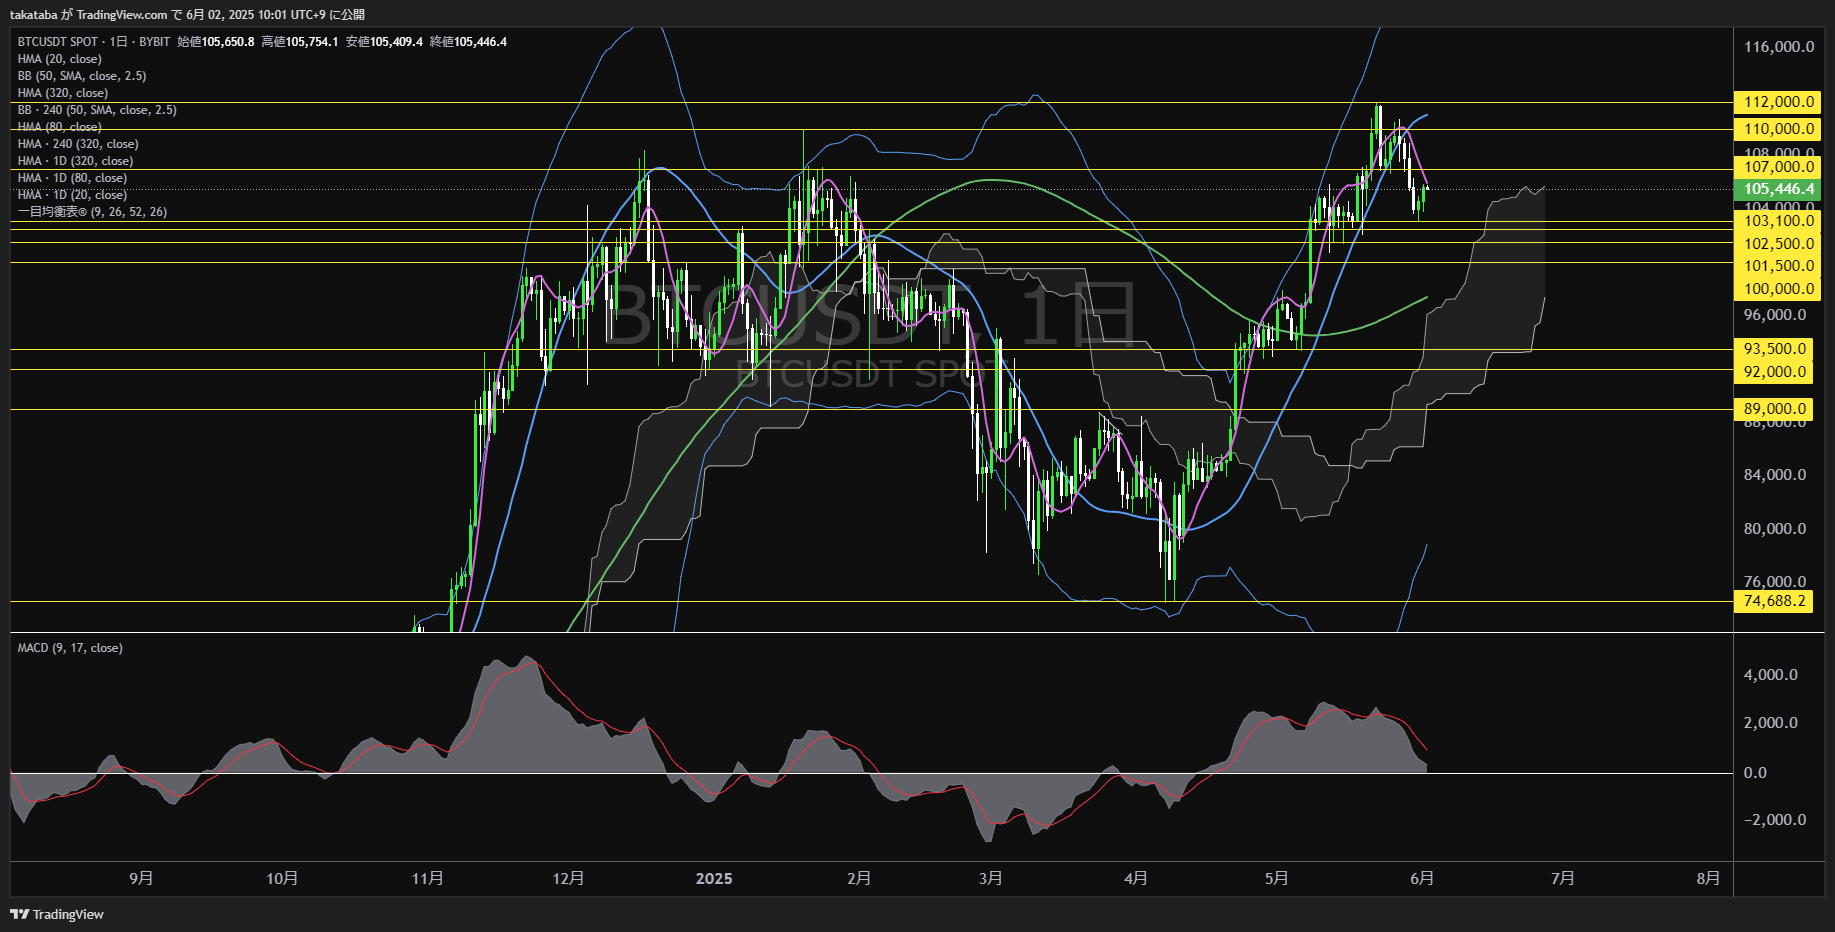Click the green 105,446.4 current price label
This screenshot has width=1835, height=932.
click(1778, 189)
